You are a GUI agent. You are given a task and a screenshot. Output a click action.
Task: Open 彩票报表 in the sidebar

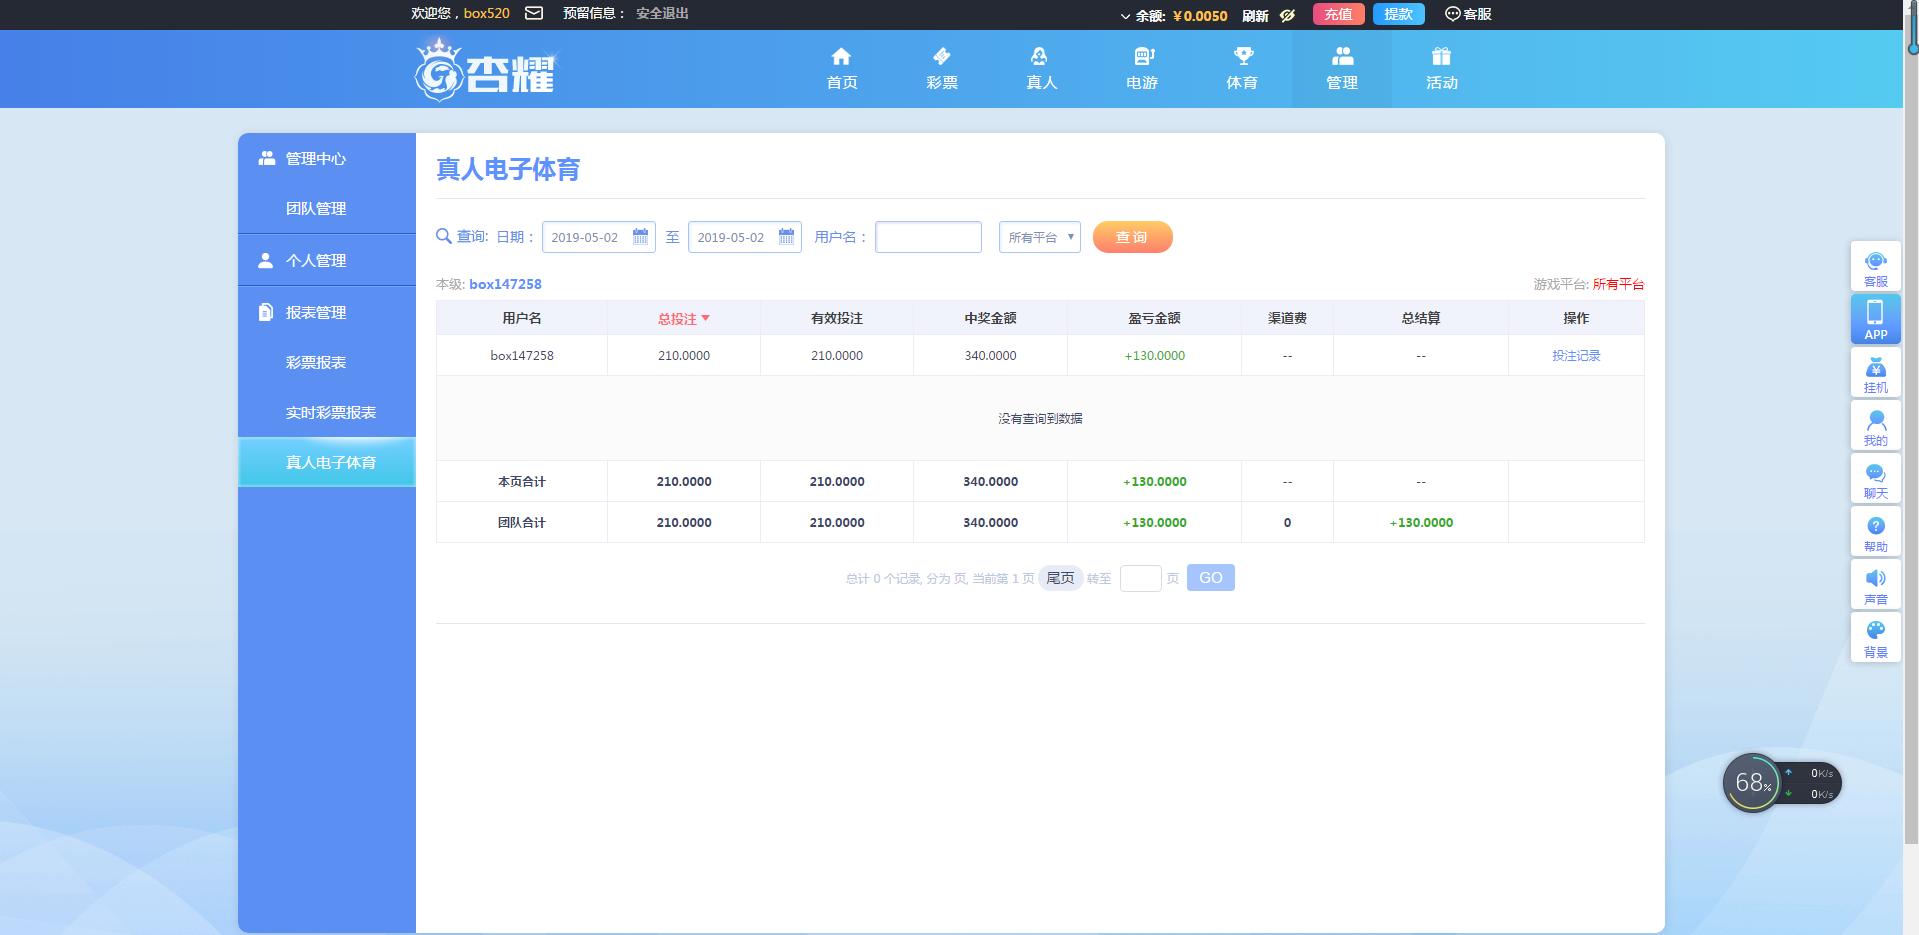click(327, 362)
